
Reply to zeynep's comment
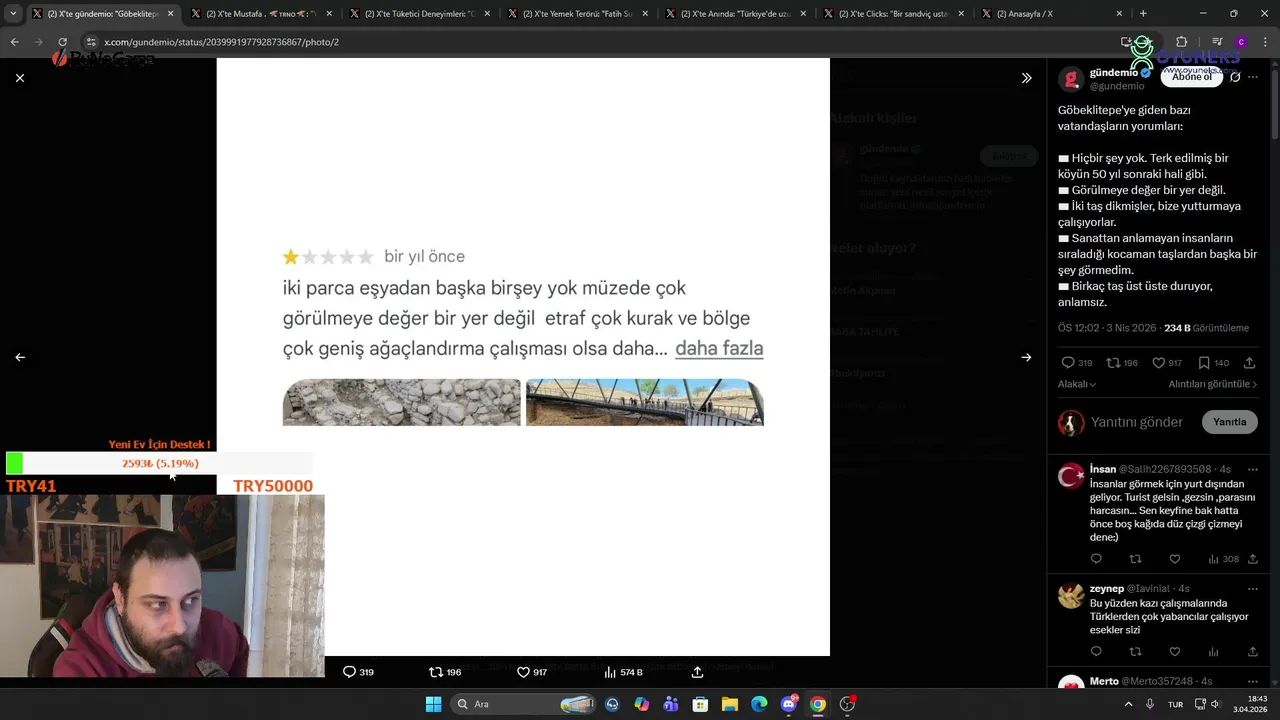pyautogui.click(x=1096, y=652)
